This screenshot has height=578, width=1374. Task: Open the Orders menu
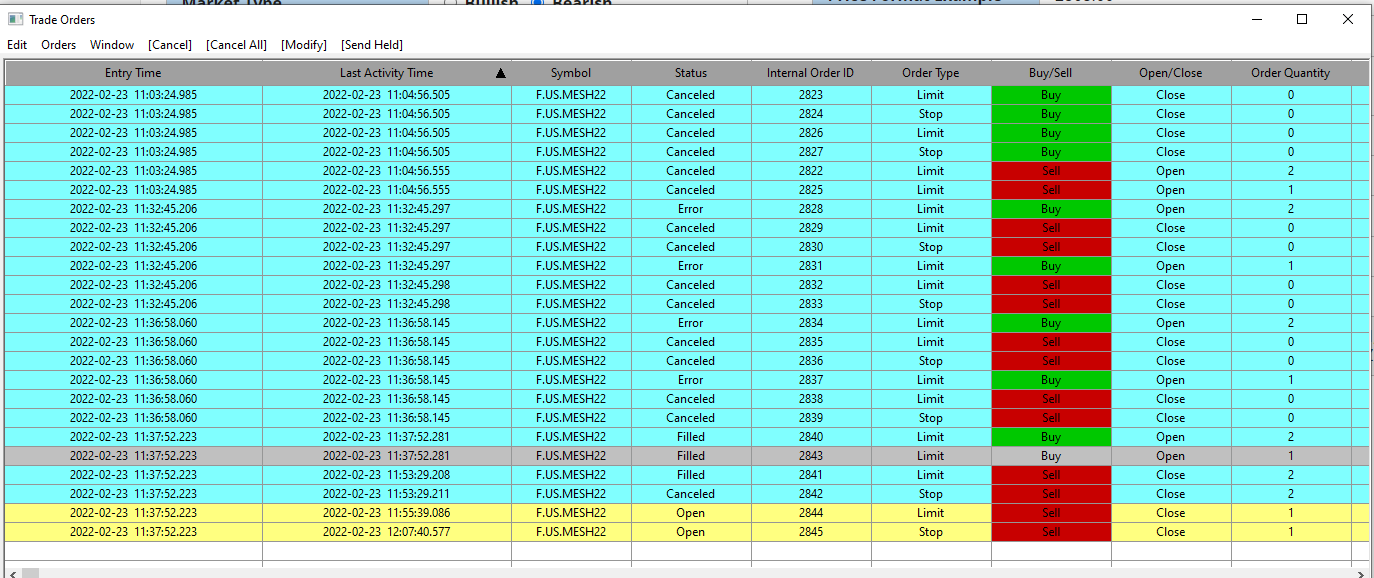coord(59,45)
